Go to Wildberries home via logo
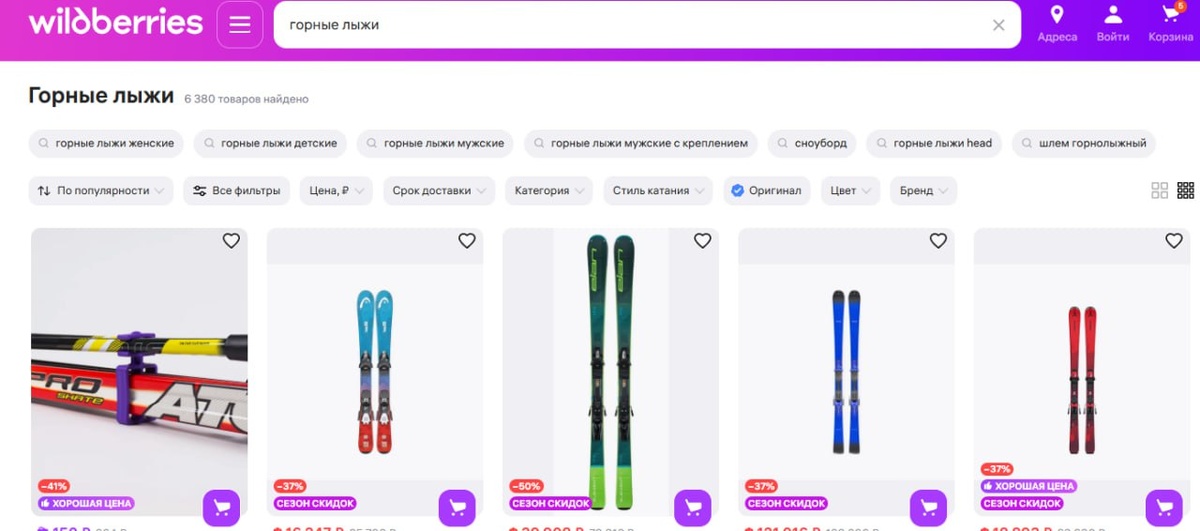 (115, 22)
